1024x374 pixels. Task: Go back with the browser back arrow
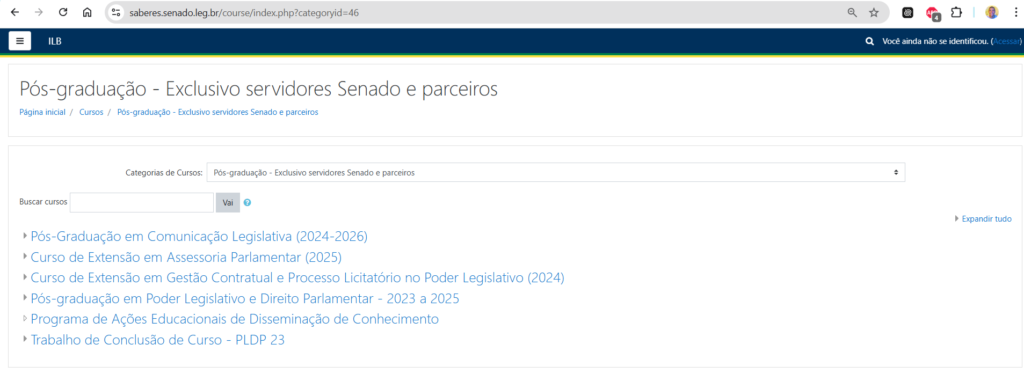click(x=16, y=12)
